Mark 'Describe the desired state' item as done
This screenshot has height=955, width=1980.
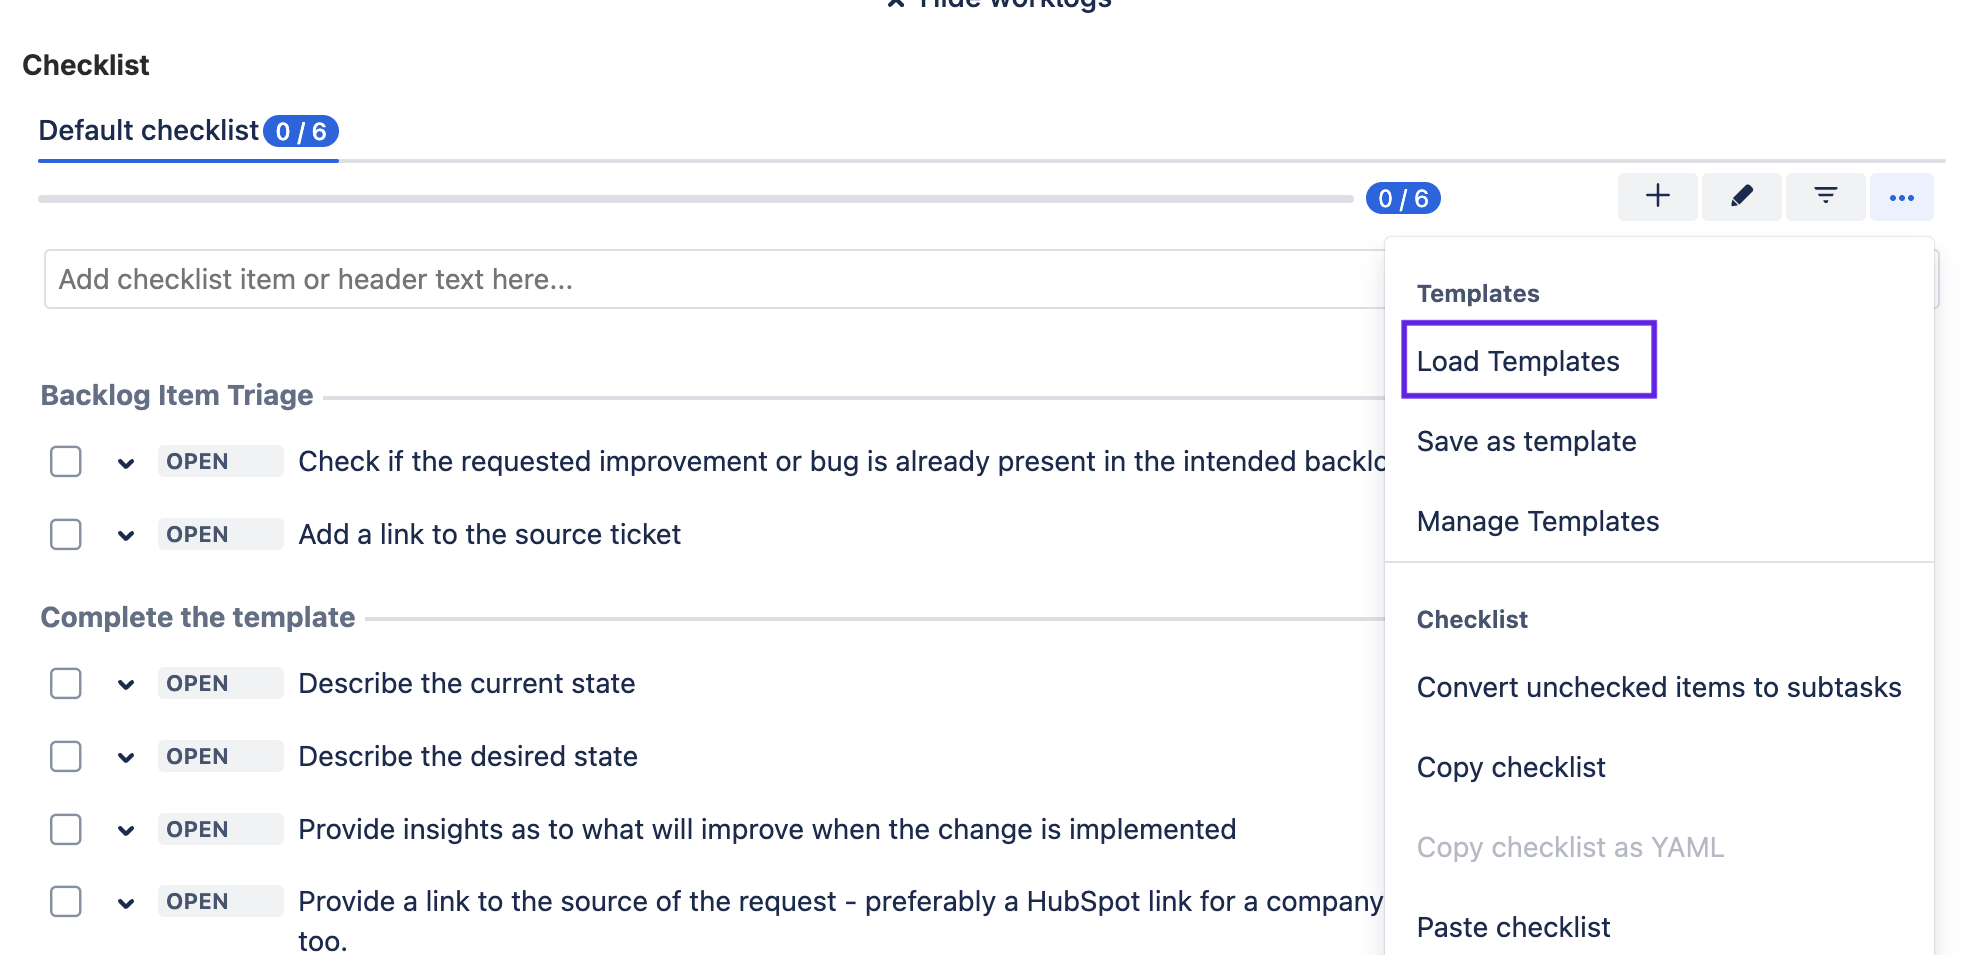66,756
